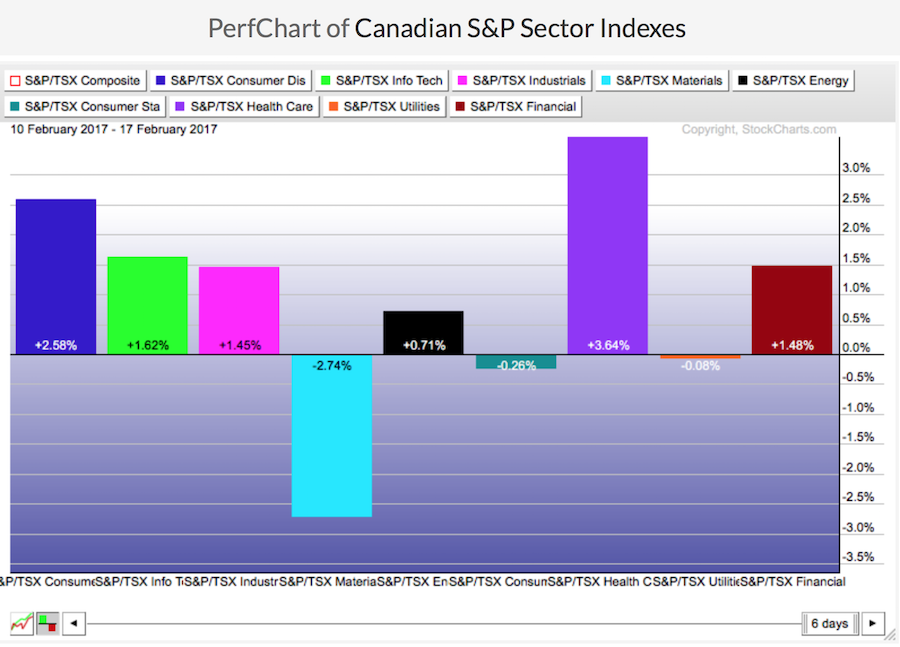This screenshot has width=900, height=647.
Task: Click the window resize grip at bottom-right corner
Action: click(893, 640)
